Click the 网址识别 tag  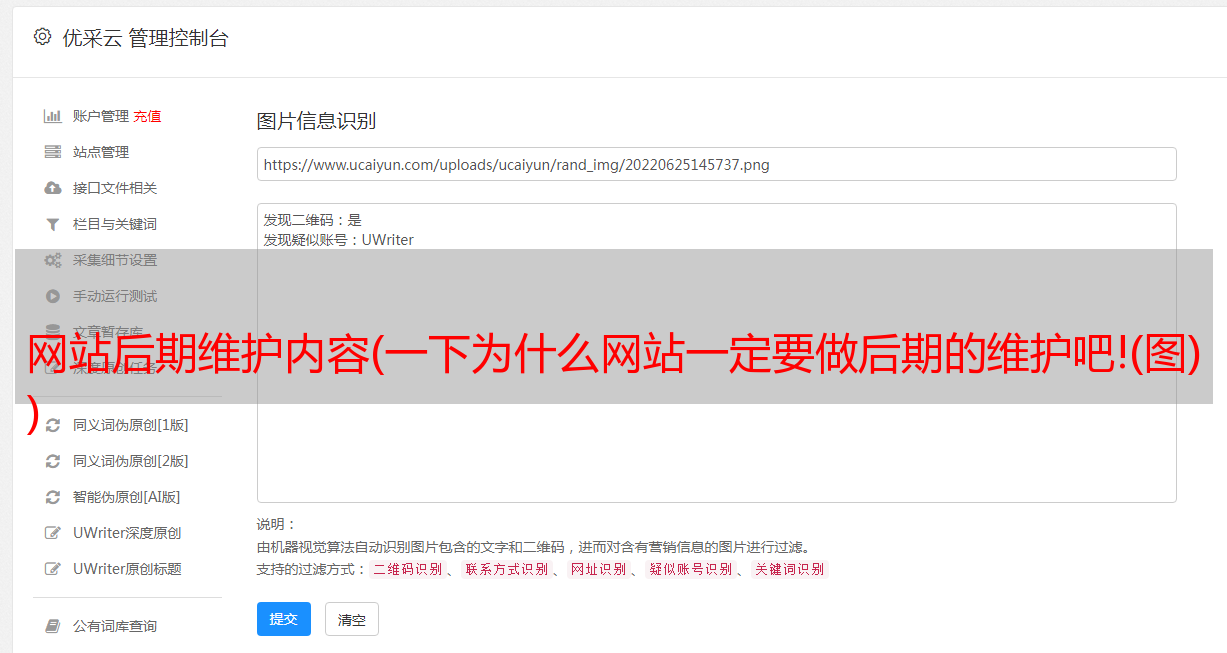598,569
